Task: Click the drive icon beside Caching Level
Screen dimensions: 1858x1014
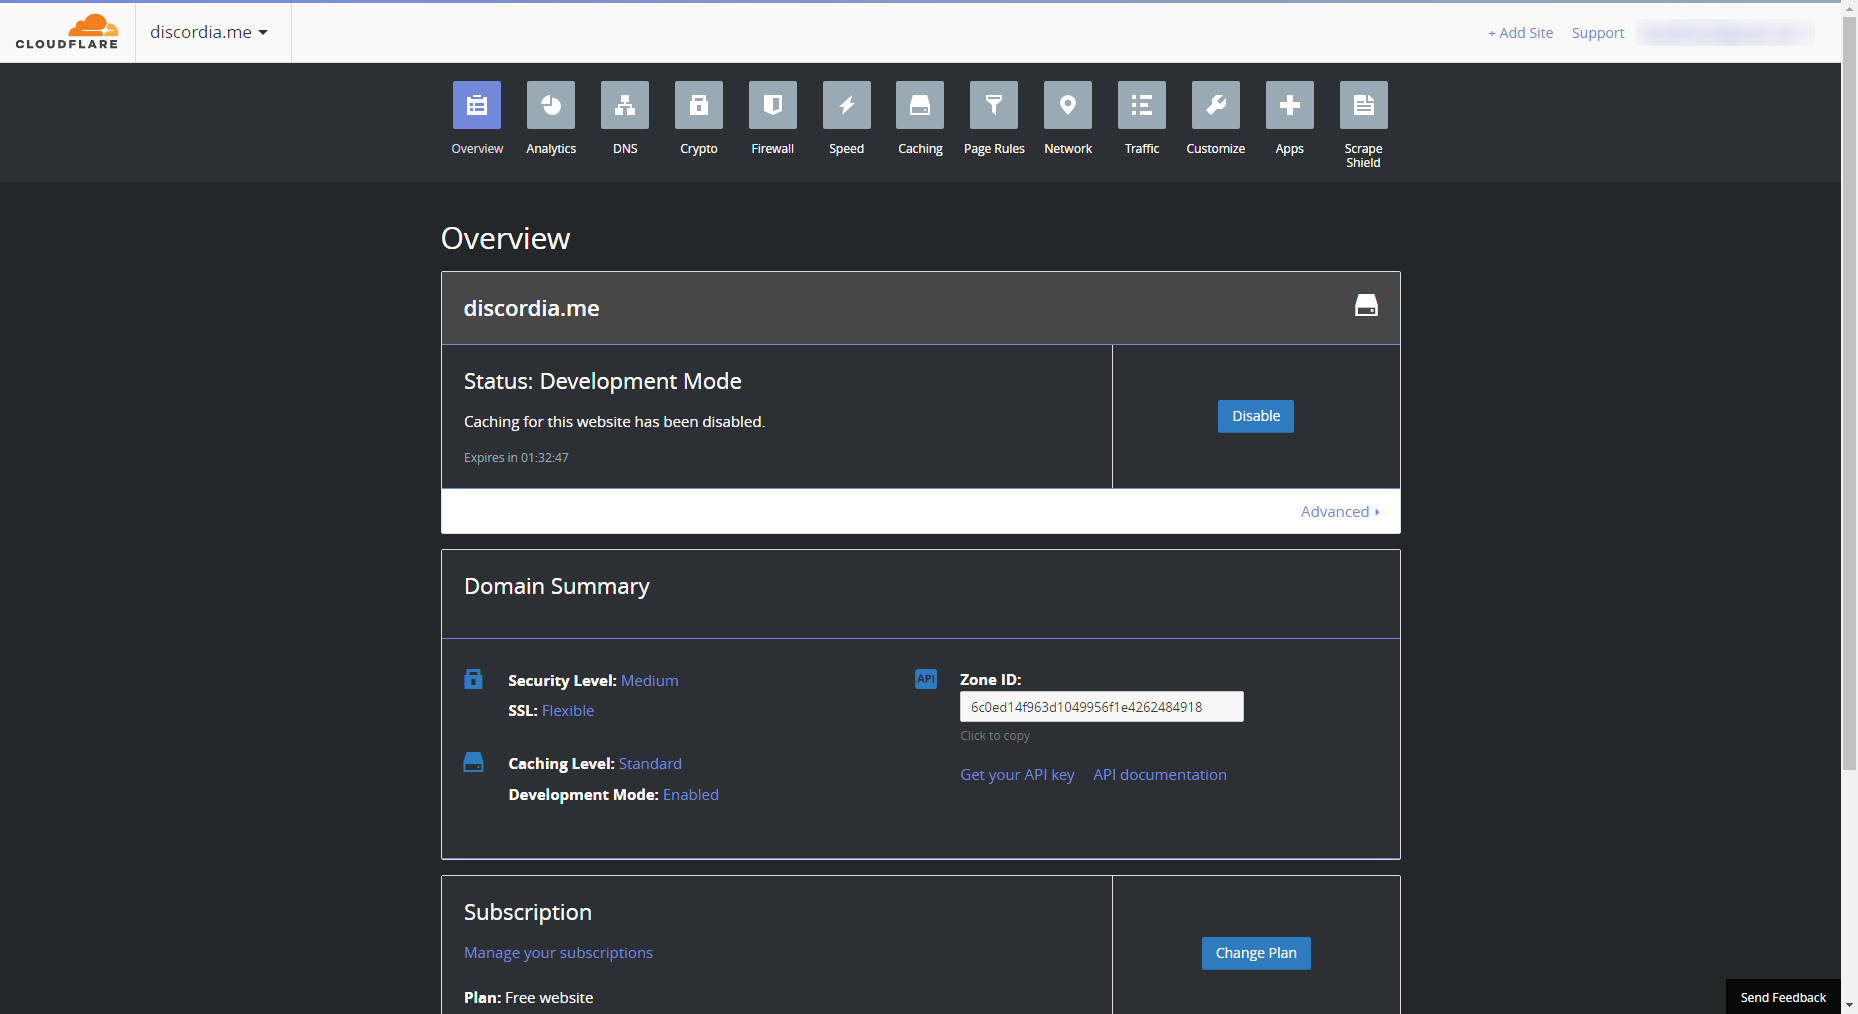Action: pos(474,762)
